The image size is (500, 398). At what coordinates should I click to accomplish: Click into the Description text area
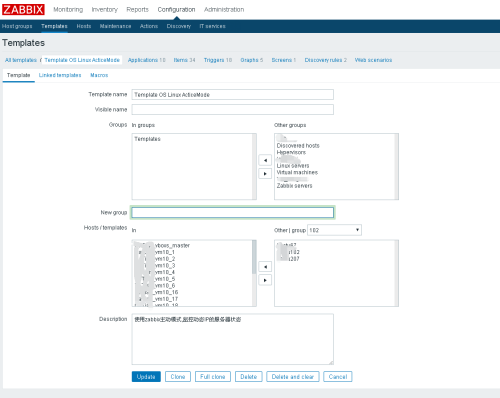point(233,339)
